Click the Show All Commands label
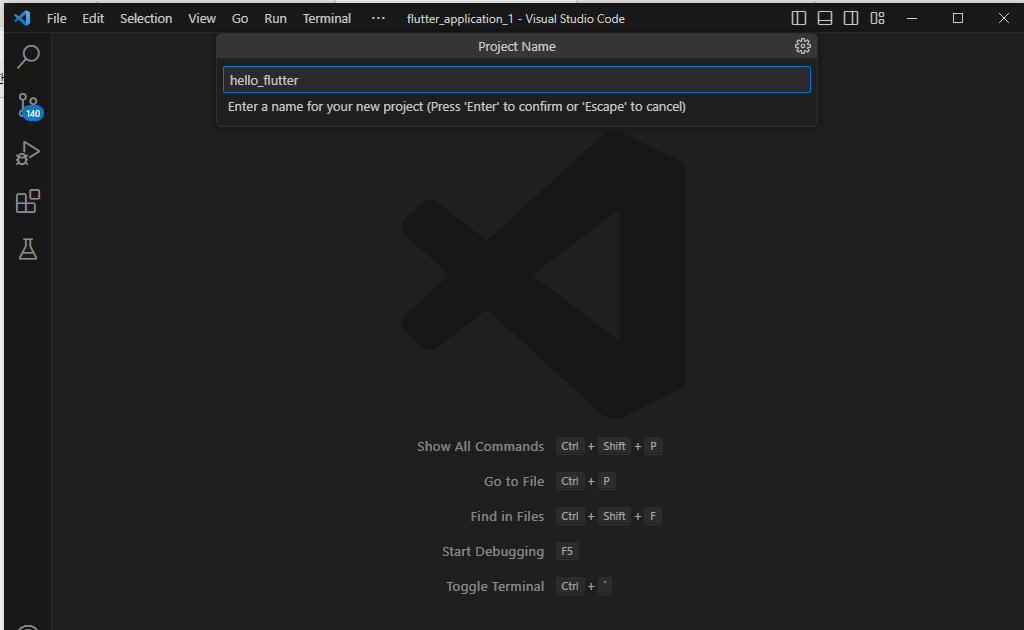 click(x=480, y=447)
